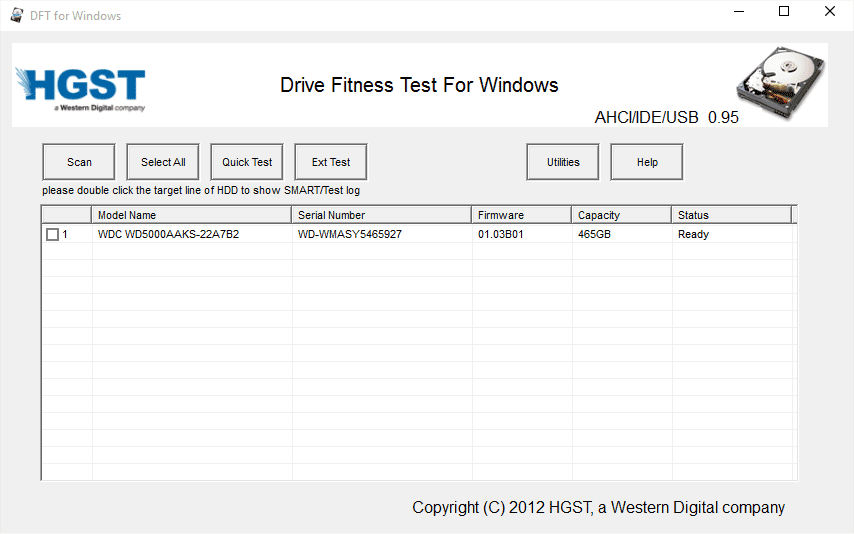
Task: Sort by Model Name column header
Action: [x=192, y=215]
